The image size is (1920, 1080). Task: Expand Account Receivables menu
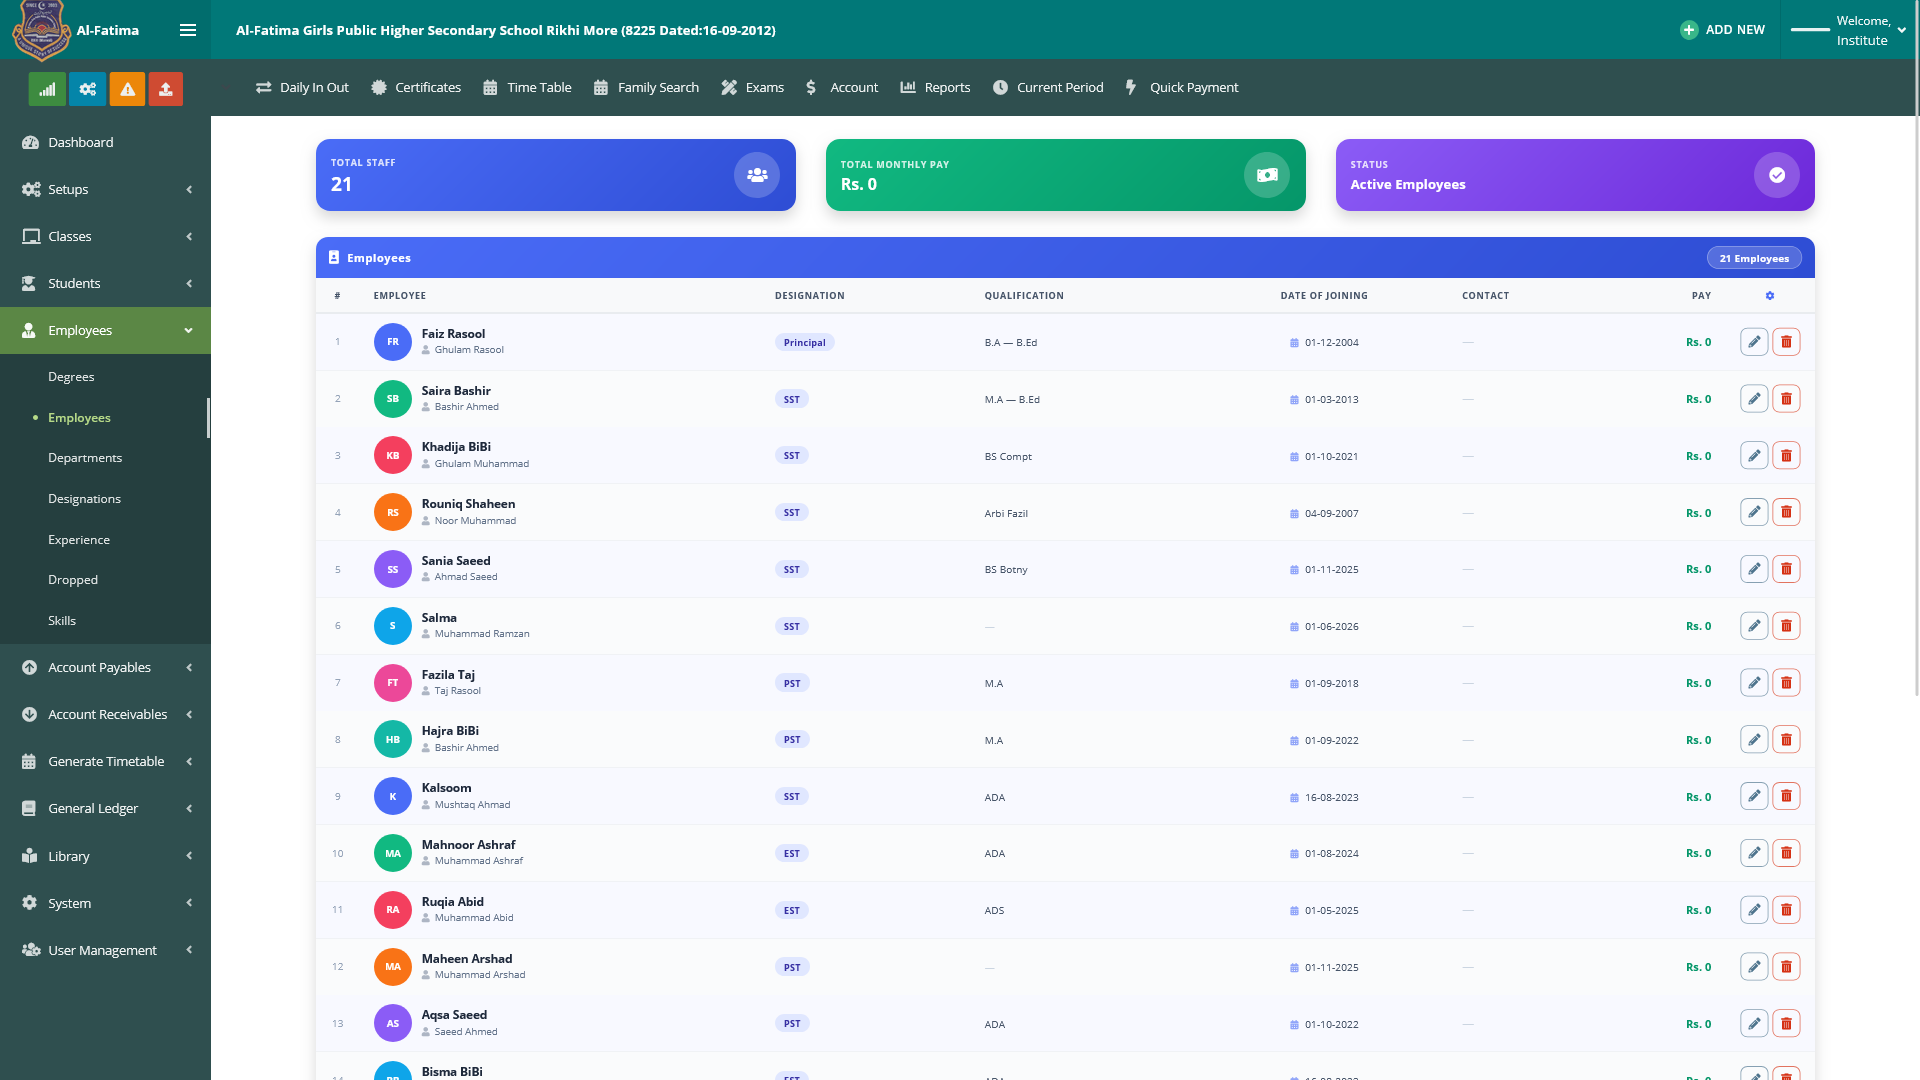tap(105, 714)
